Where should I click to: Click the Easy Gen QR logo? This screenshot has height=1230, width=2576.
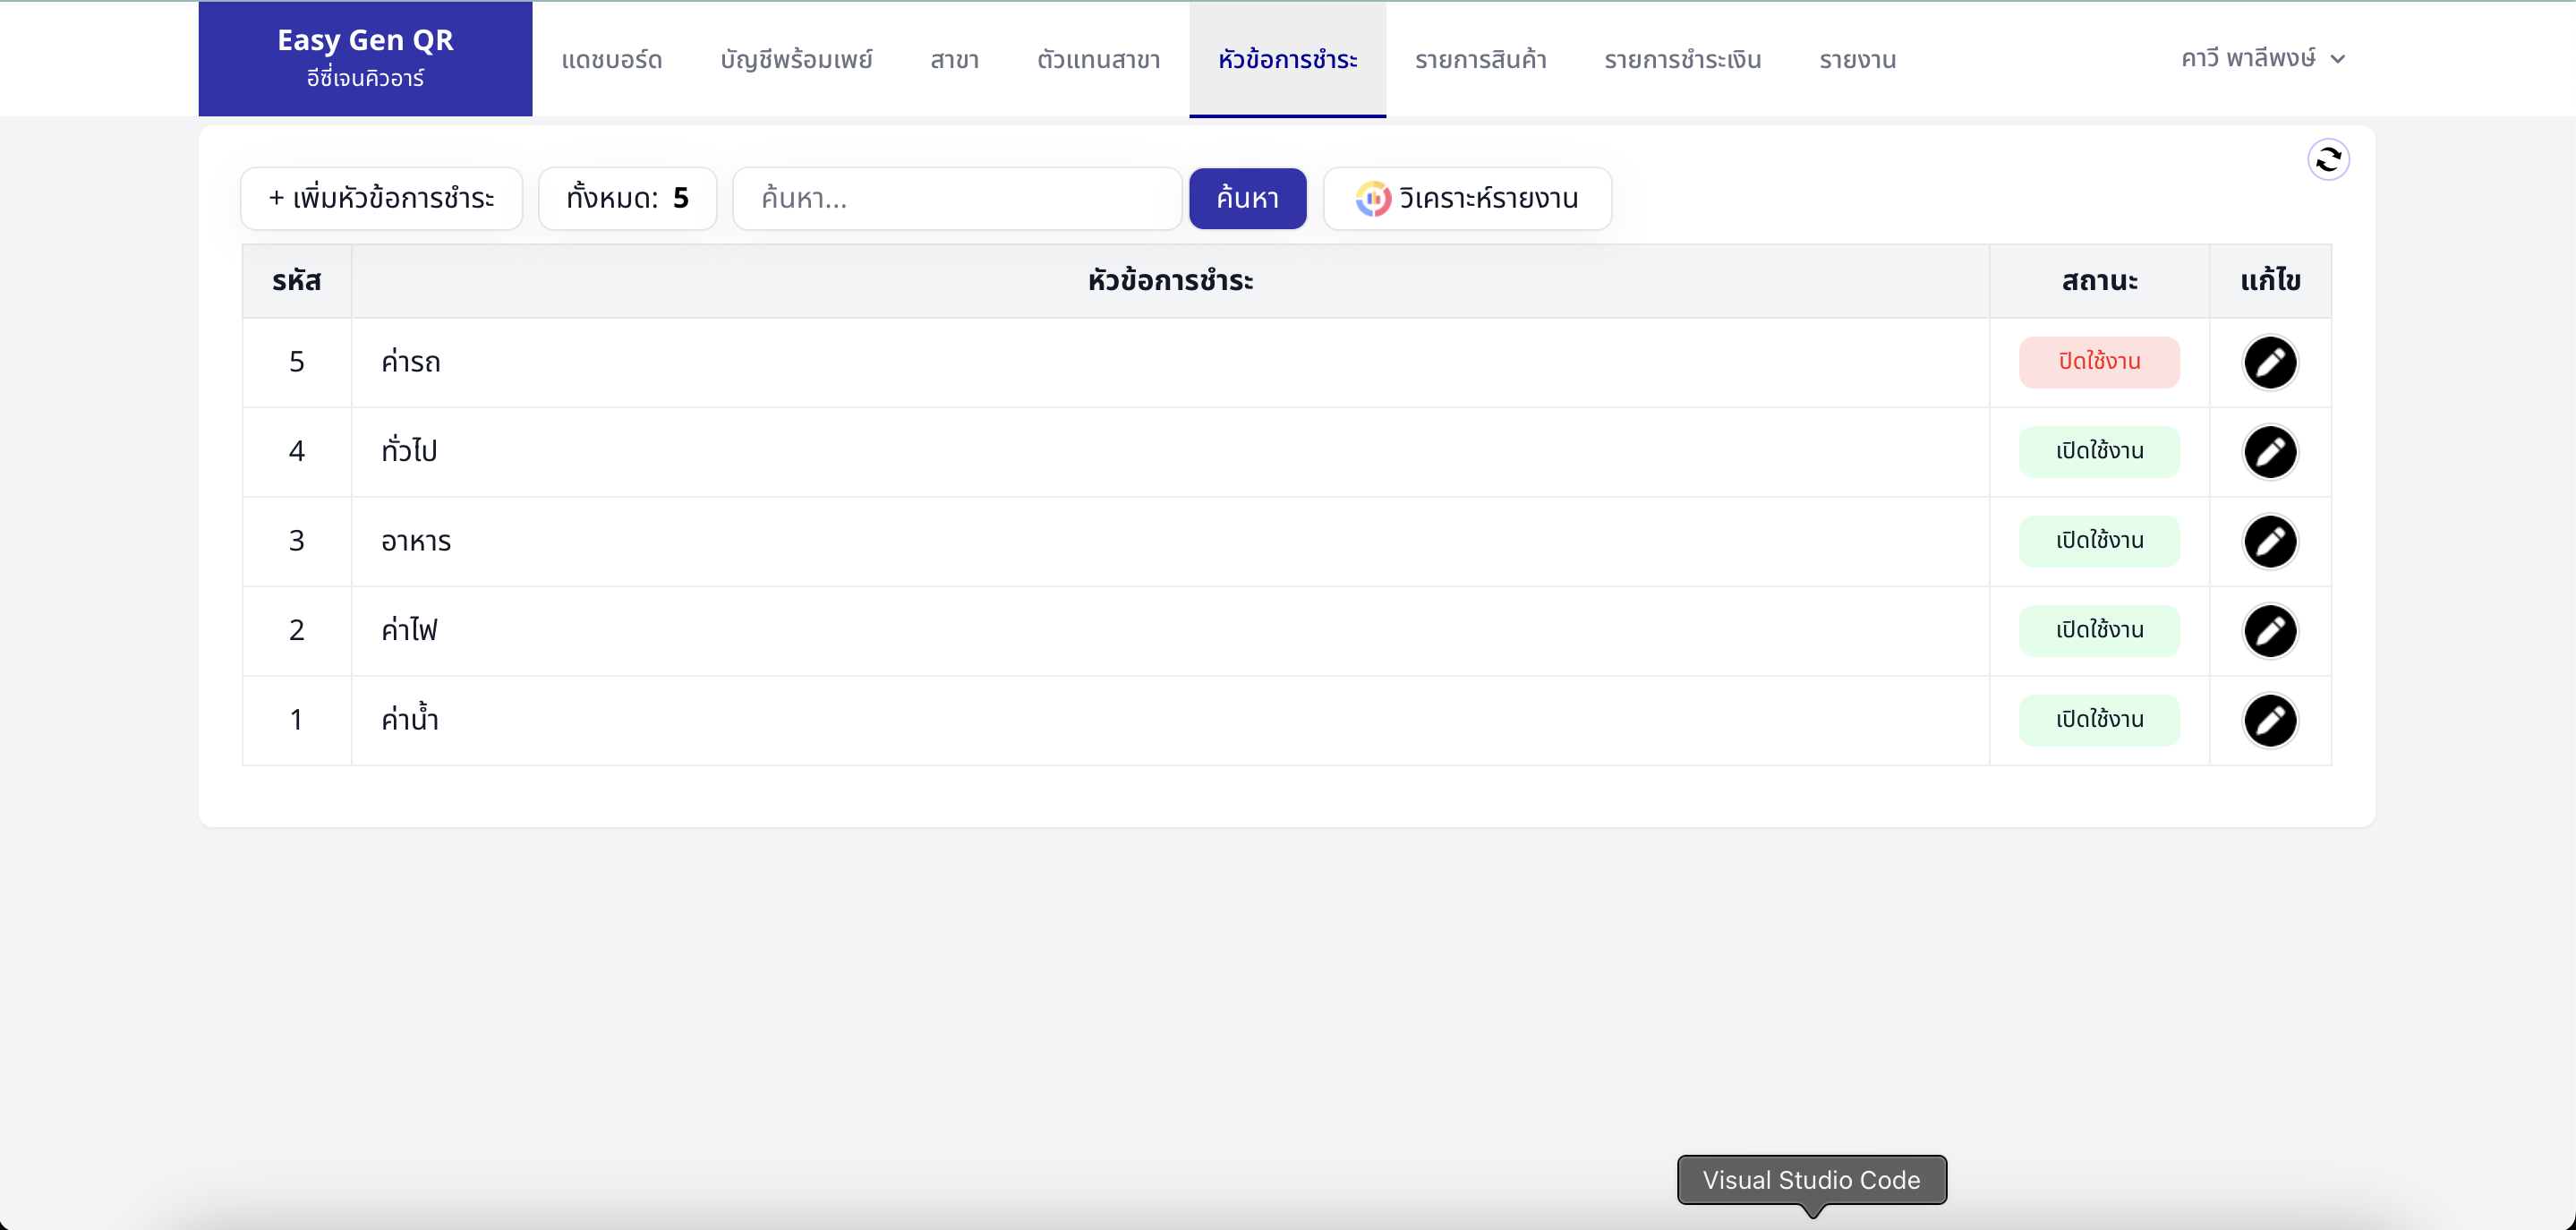click(x=365, y=58)
